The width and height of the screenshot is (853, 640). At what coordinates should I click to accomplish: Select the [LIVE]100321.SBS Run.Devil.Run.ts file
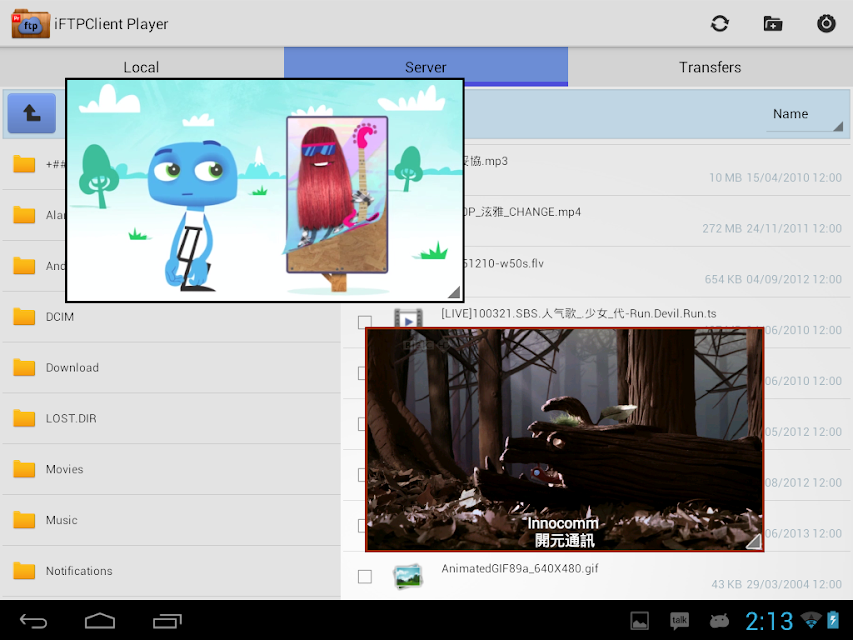(579, 313)
